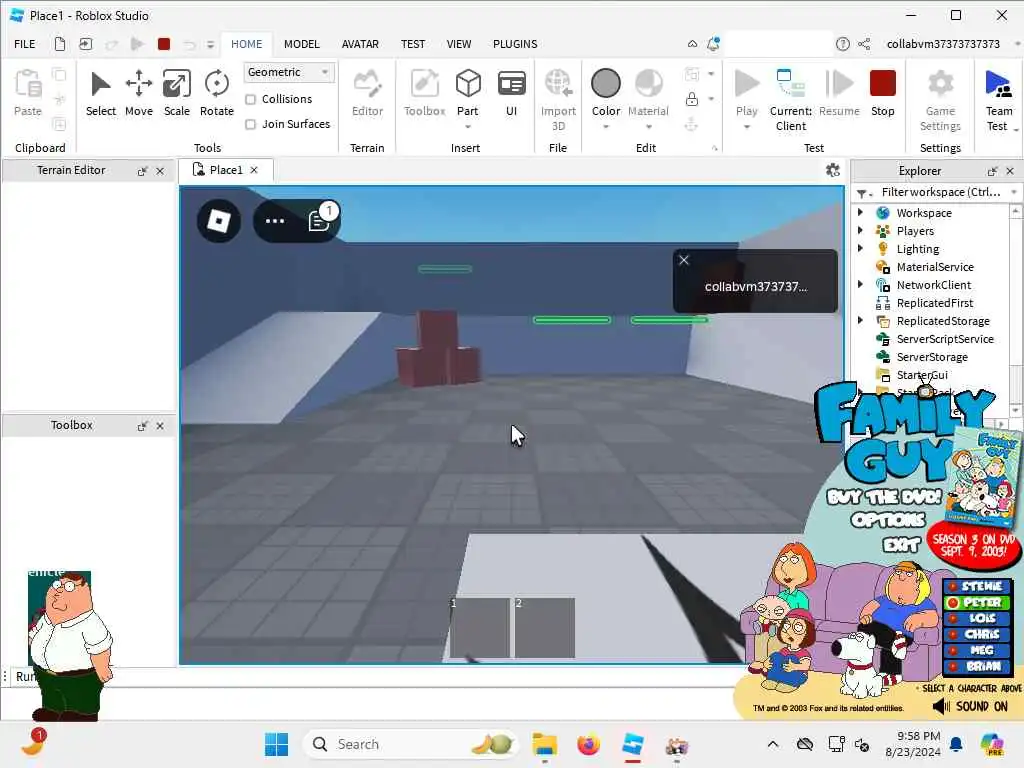Open the username account dropdown arrow

point(1017,44)
